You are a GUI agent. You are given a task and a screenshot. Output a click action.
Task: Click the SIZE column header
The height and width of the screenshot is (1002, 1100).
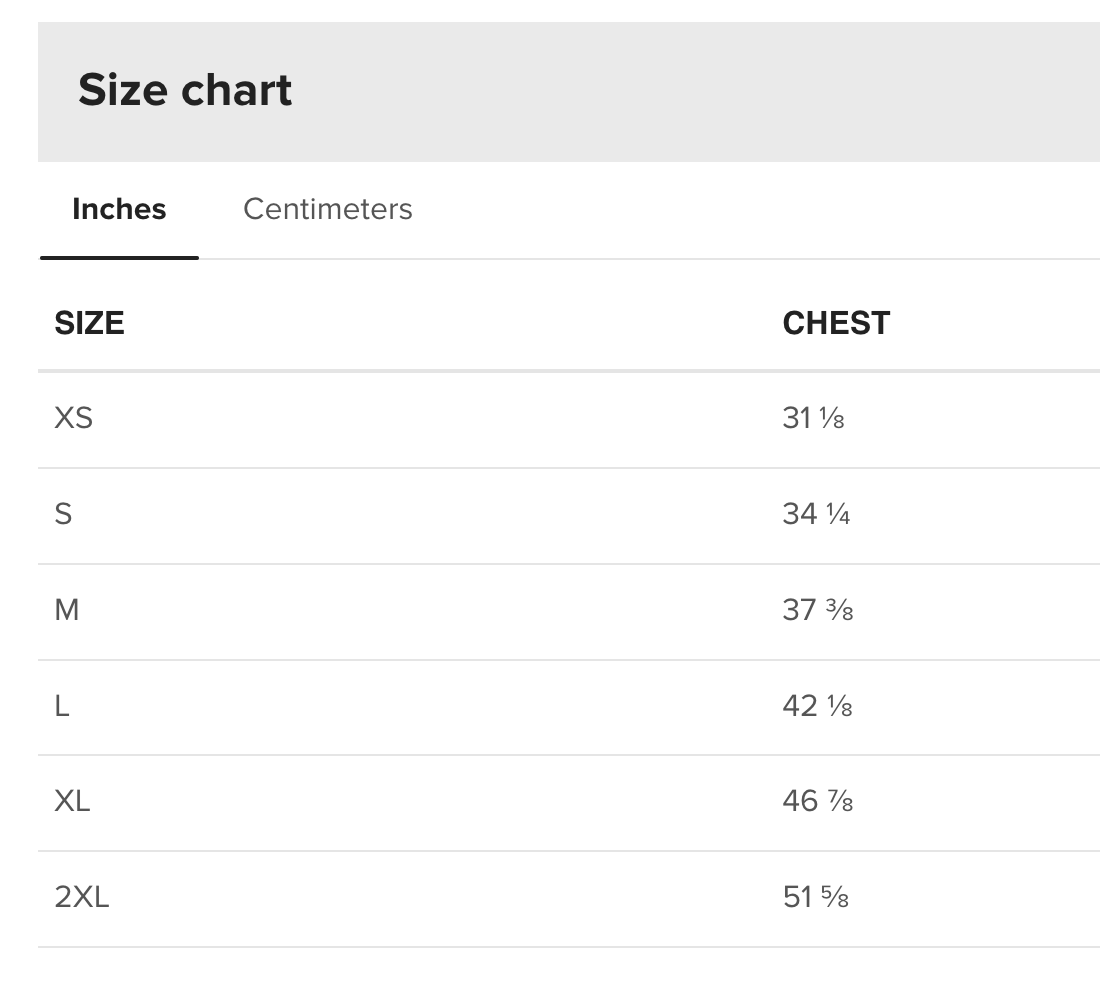tap(89, 323)
